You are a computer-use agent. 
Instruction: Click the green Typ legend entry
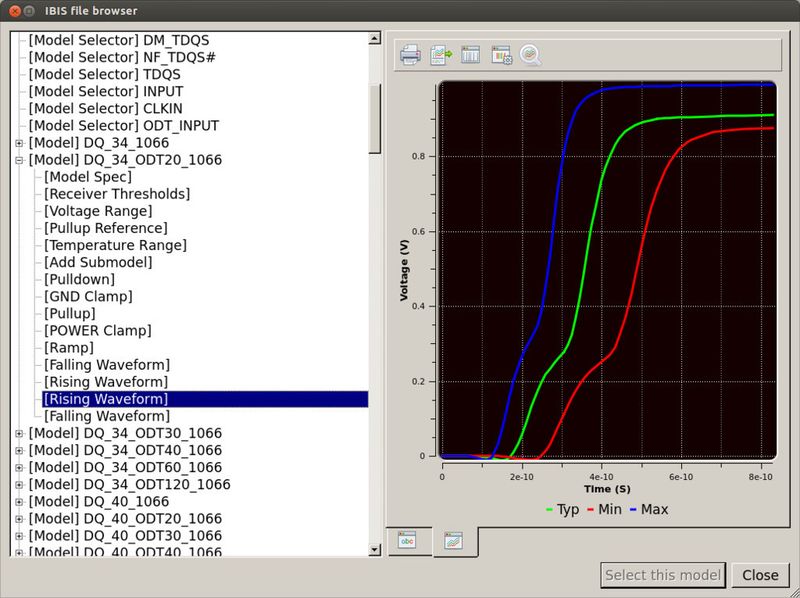tap(562, 510)
